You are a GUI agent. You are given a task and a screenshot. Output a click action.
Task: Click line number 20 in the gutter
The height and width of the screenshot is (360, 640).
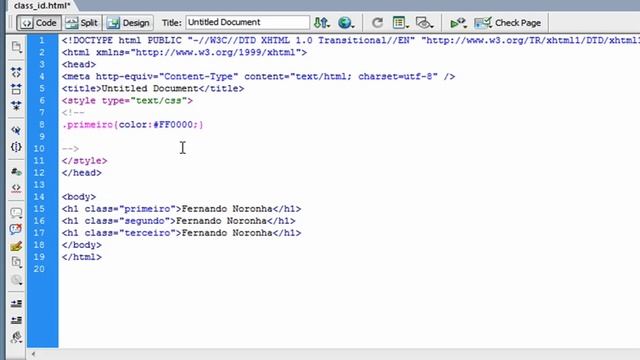39,269
